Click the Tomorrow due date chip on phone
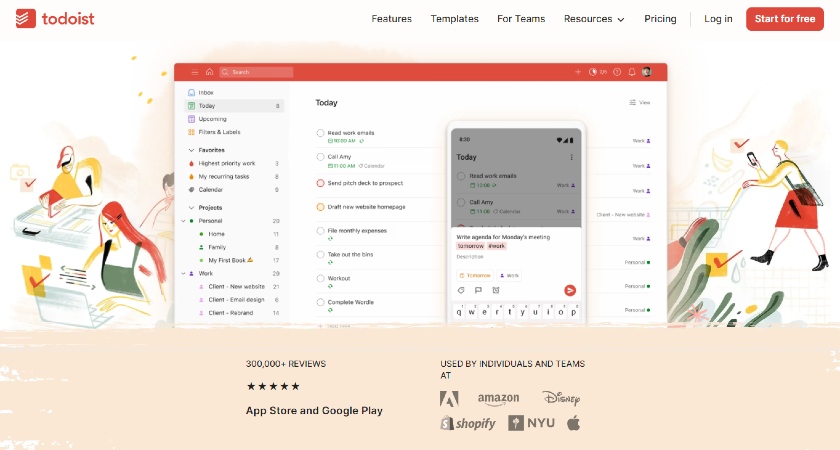The width and height of the screenshot is (840, 450). 474,275
